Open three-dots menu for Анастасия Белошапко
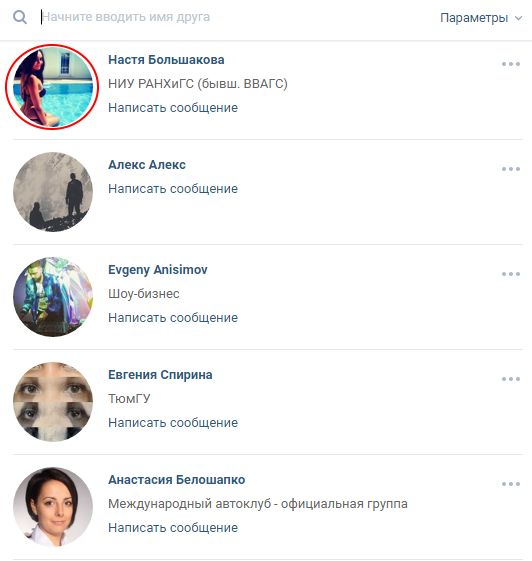The width and height of the screenshot is (532, 561). tap(511, 484)
